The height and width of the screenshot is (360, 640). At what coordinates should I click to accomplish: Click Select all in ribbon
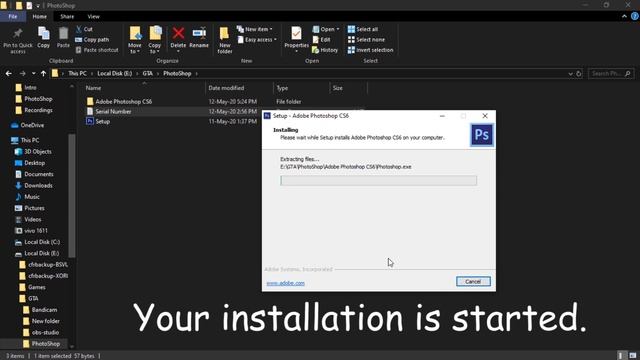(x=363, y=29)
